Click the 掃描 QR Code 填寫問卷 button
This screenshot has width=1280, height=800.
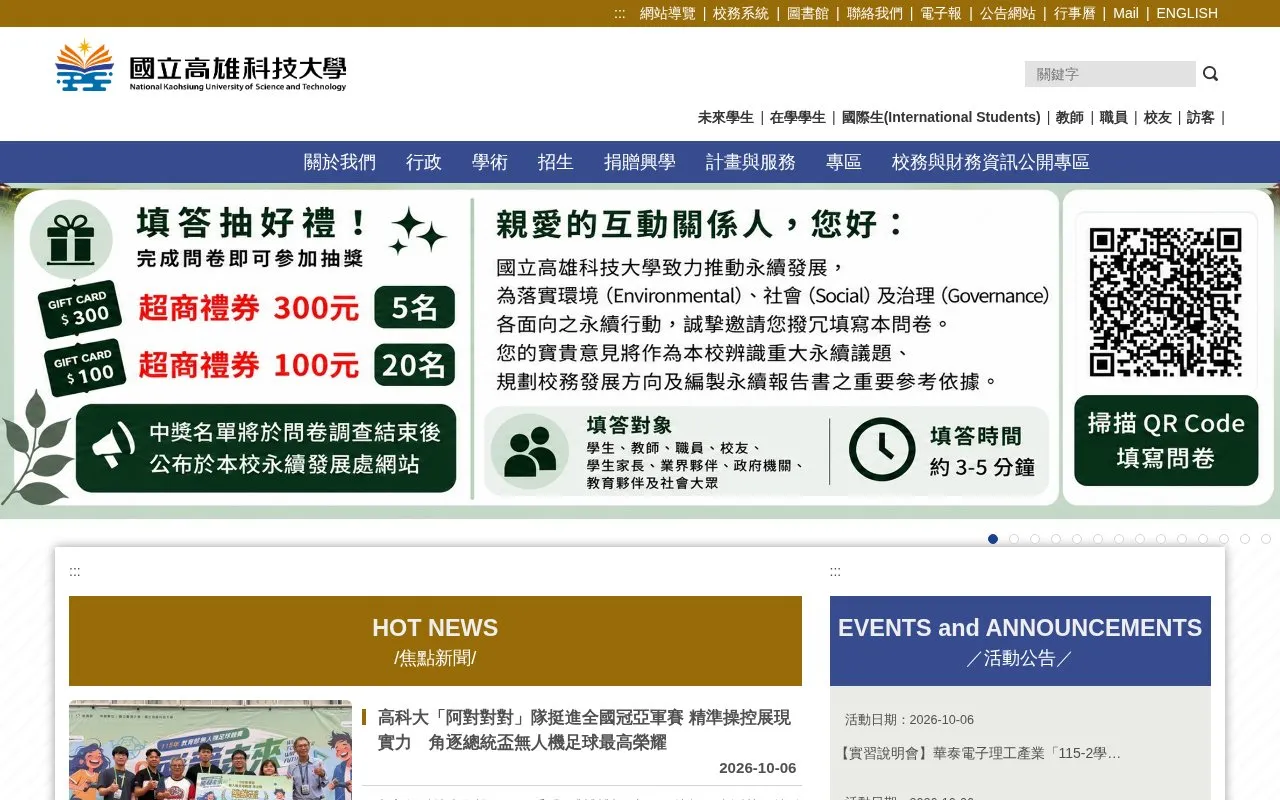tap(1166, 441)
